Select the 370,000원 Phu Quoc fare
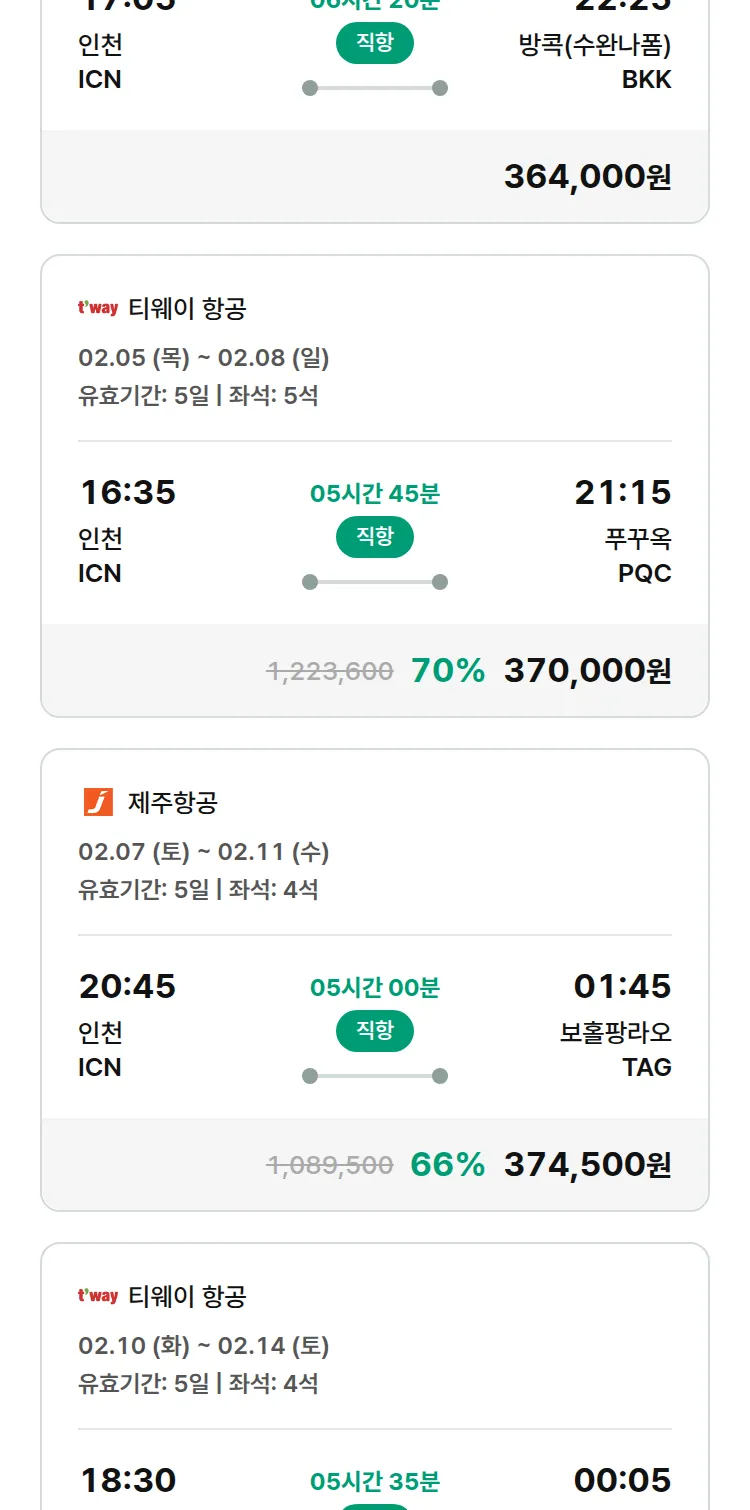This screenshot has height=1510, width=750. click(x=587, y=671)
